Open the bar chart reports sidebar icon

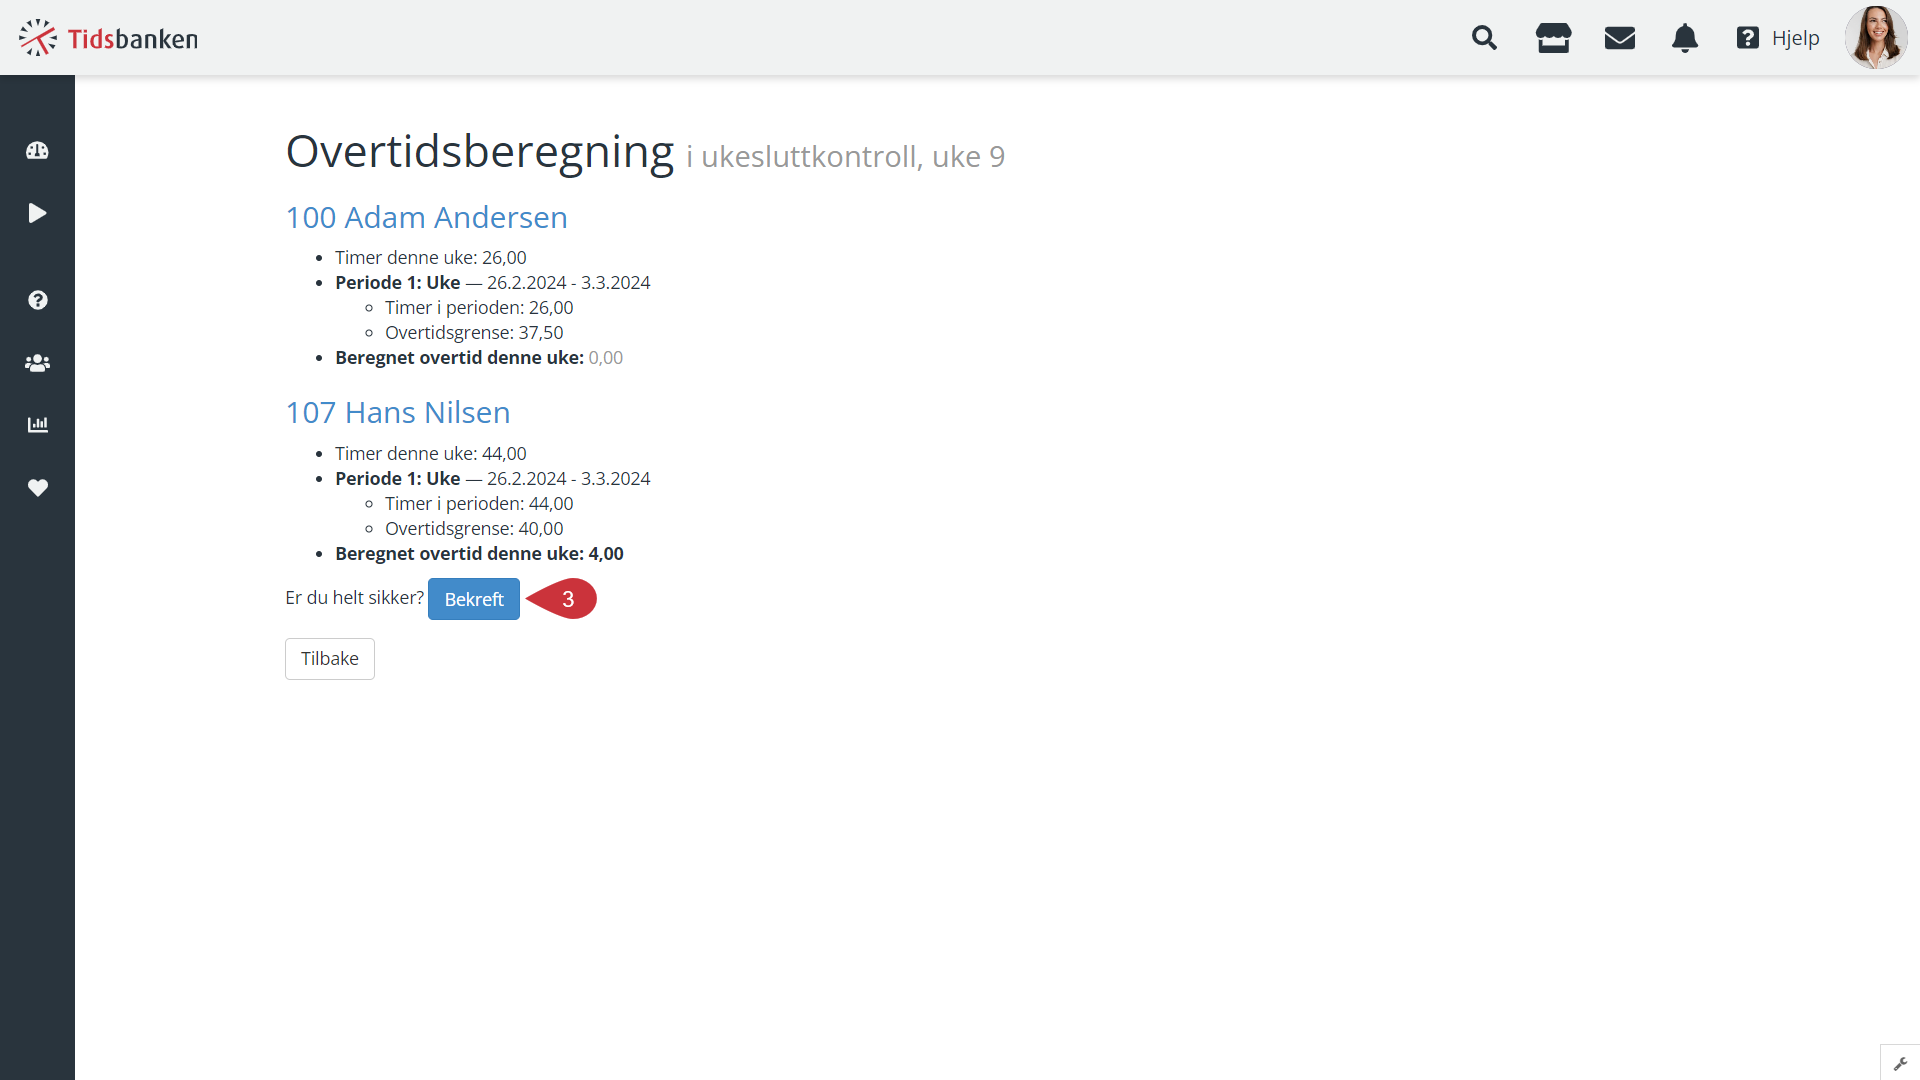click(37, 425)
